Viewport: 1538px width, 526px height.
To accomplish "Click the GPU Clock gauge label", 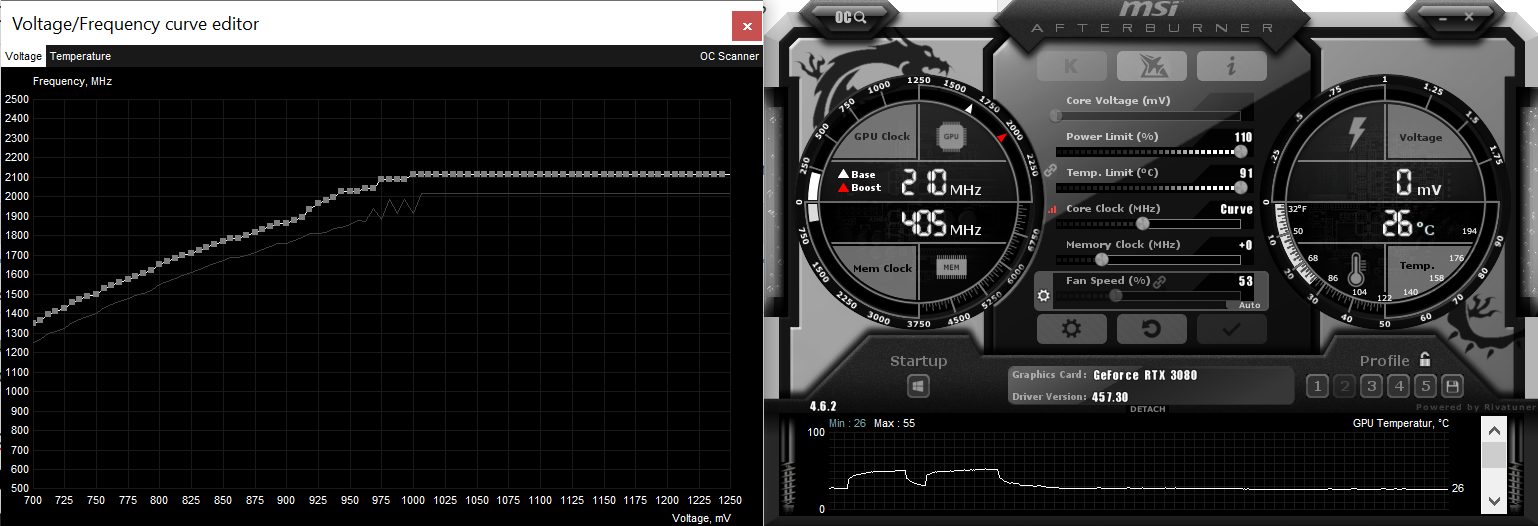I will click(x=882, y=136).
